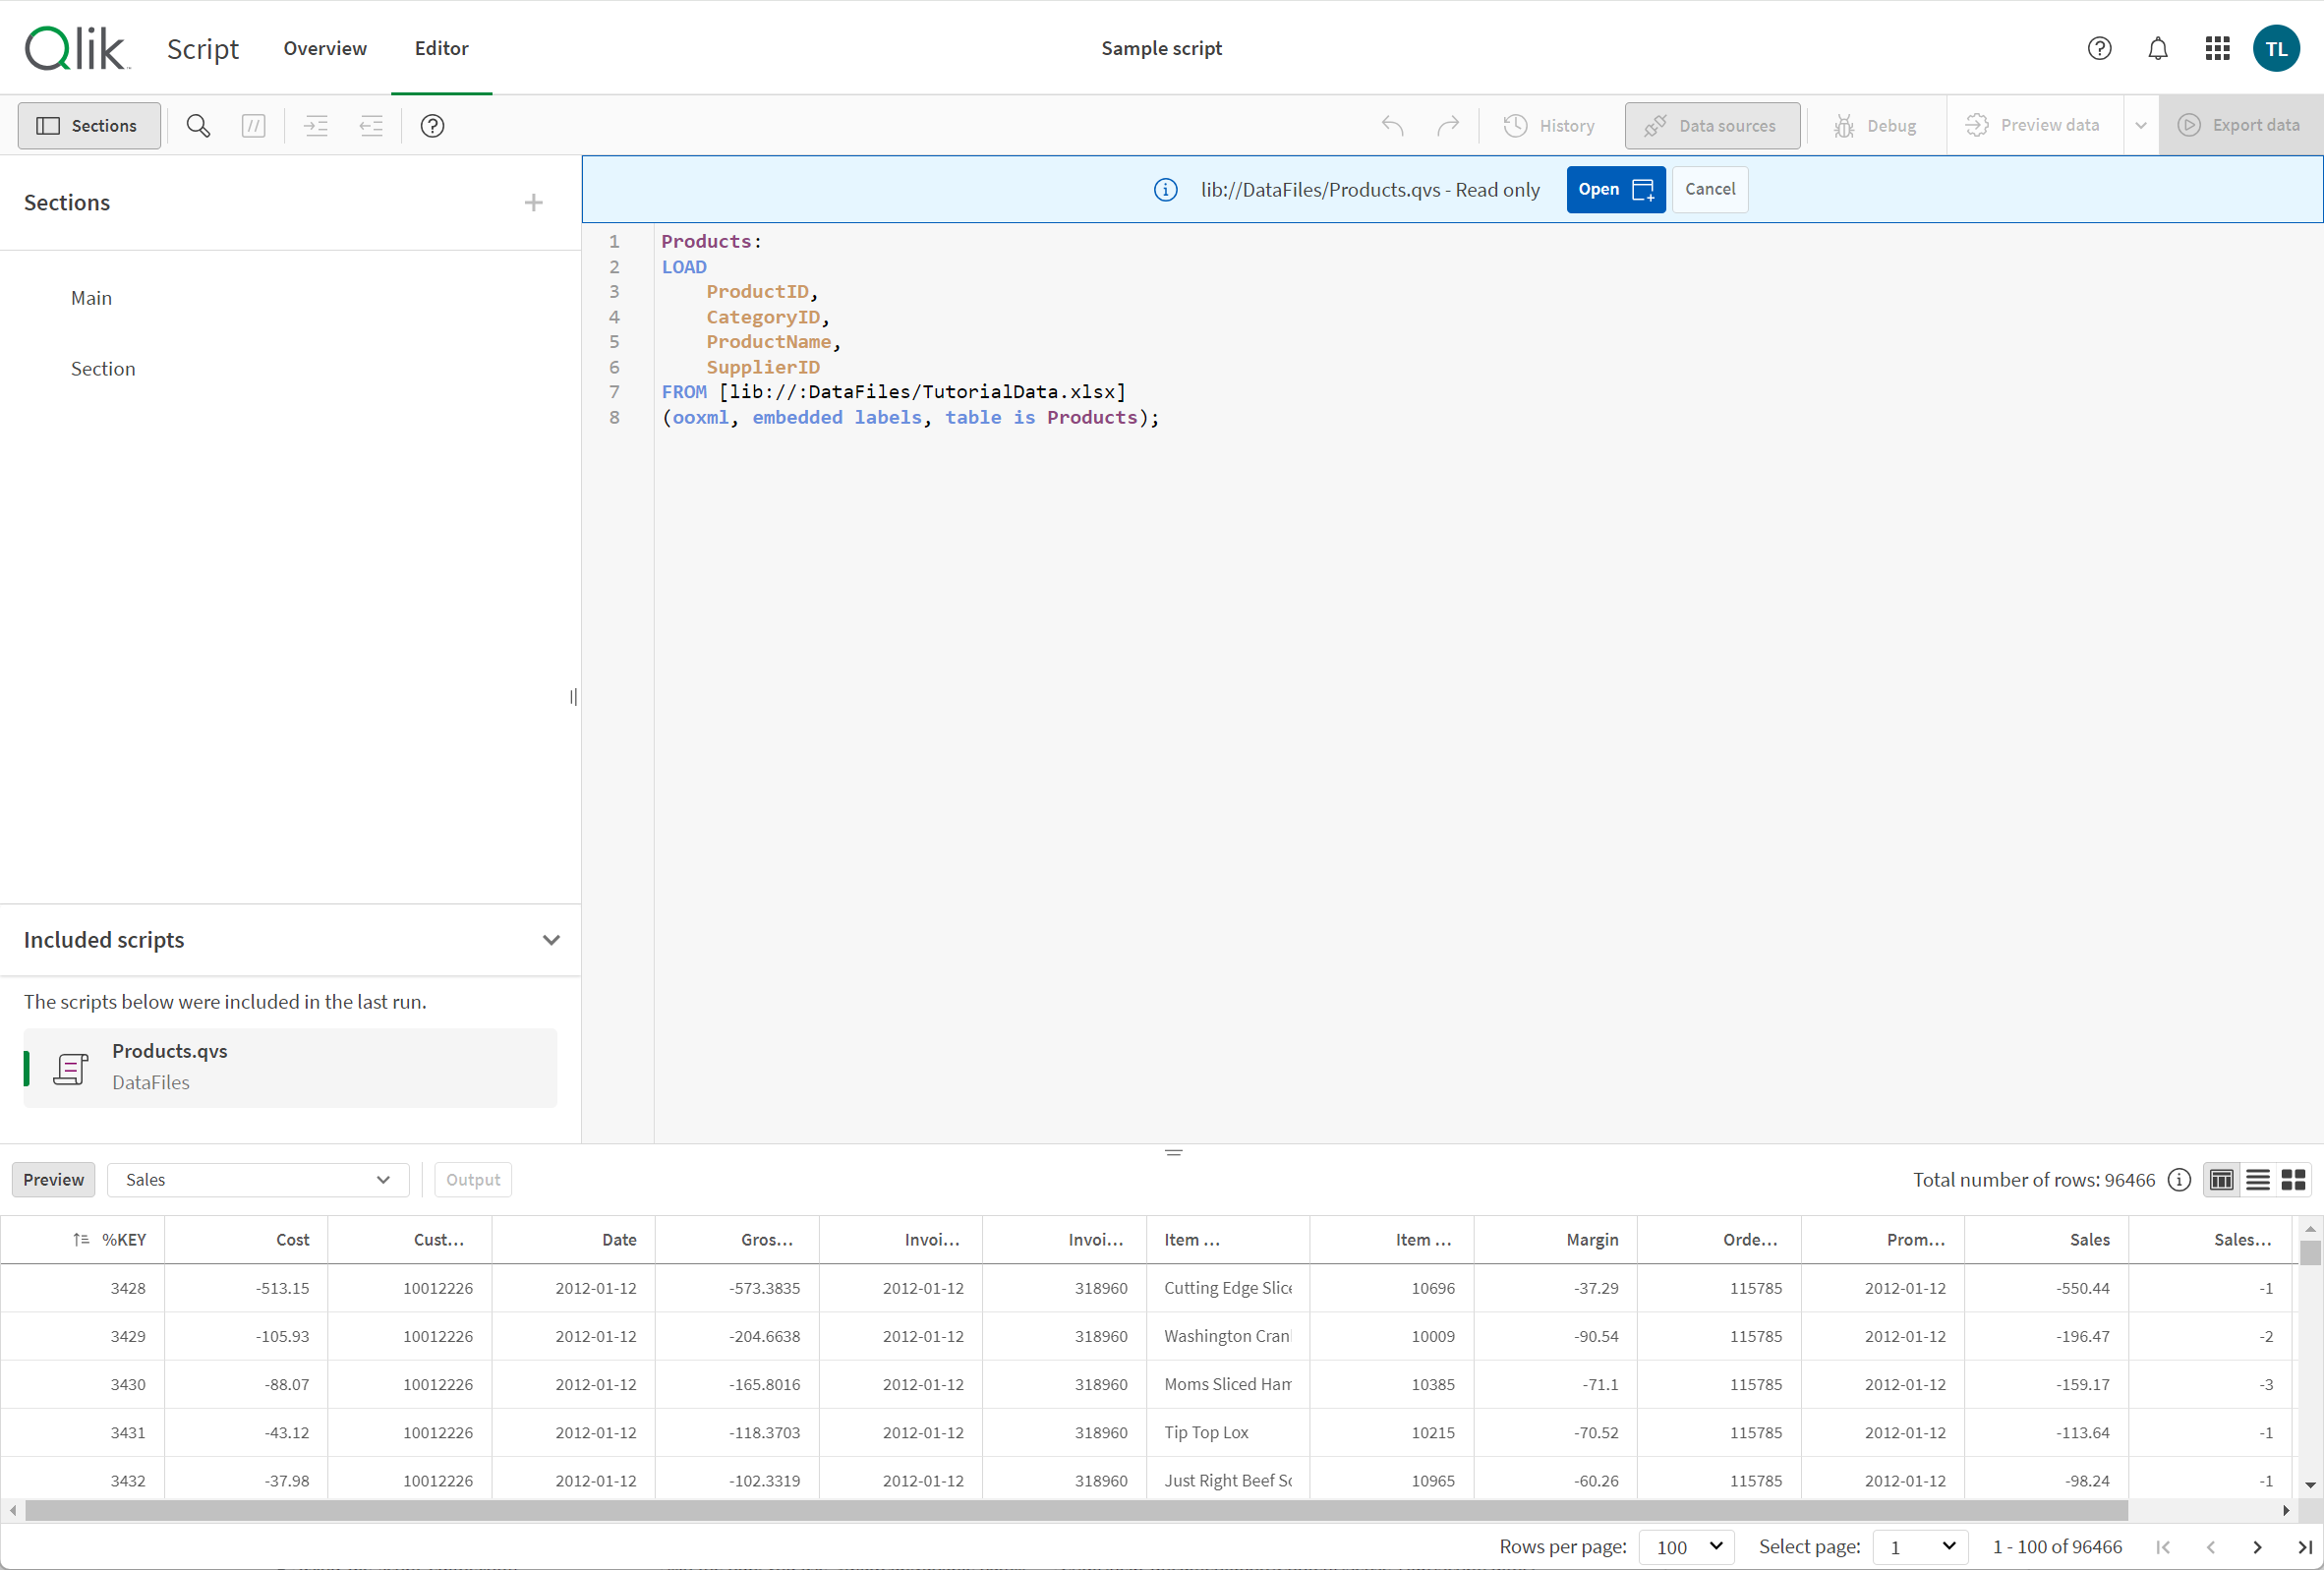Click the notifications bell icon

coord(2158,47)
